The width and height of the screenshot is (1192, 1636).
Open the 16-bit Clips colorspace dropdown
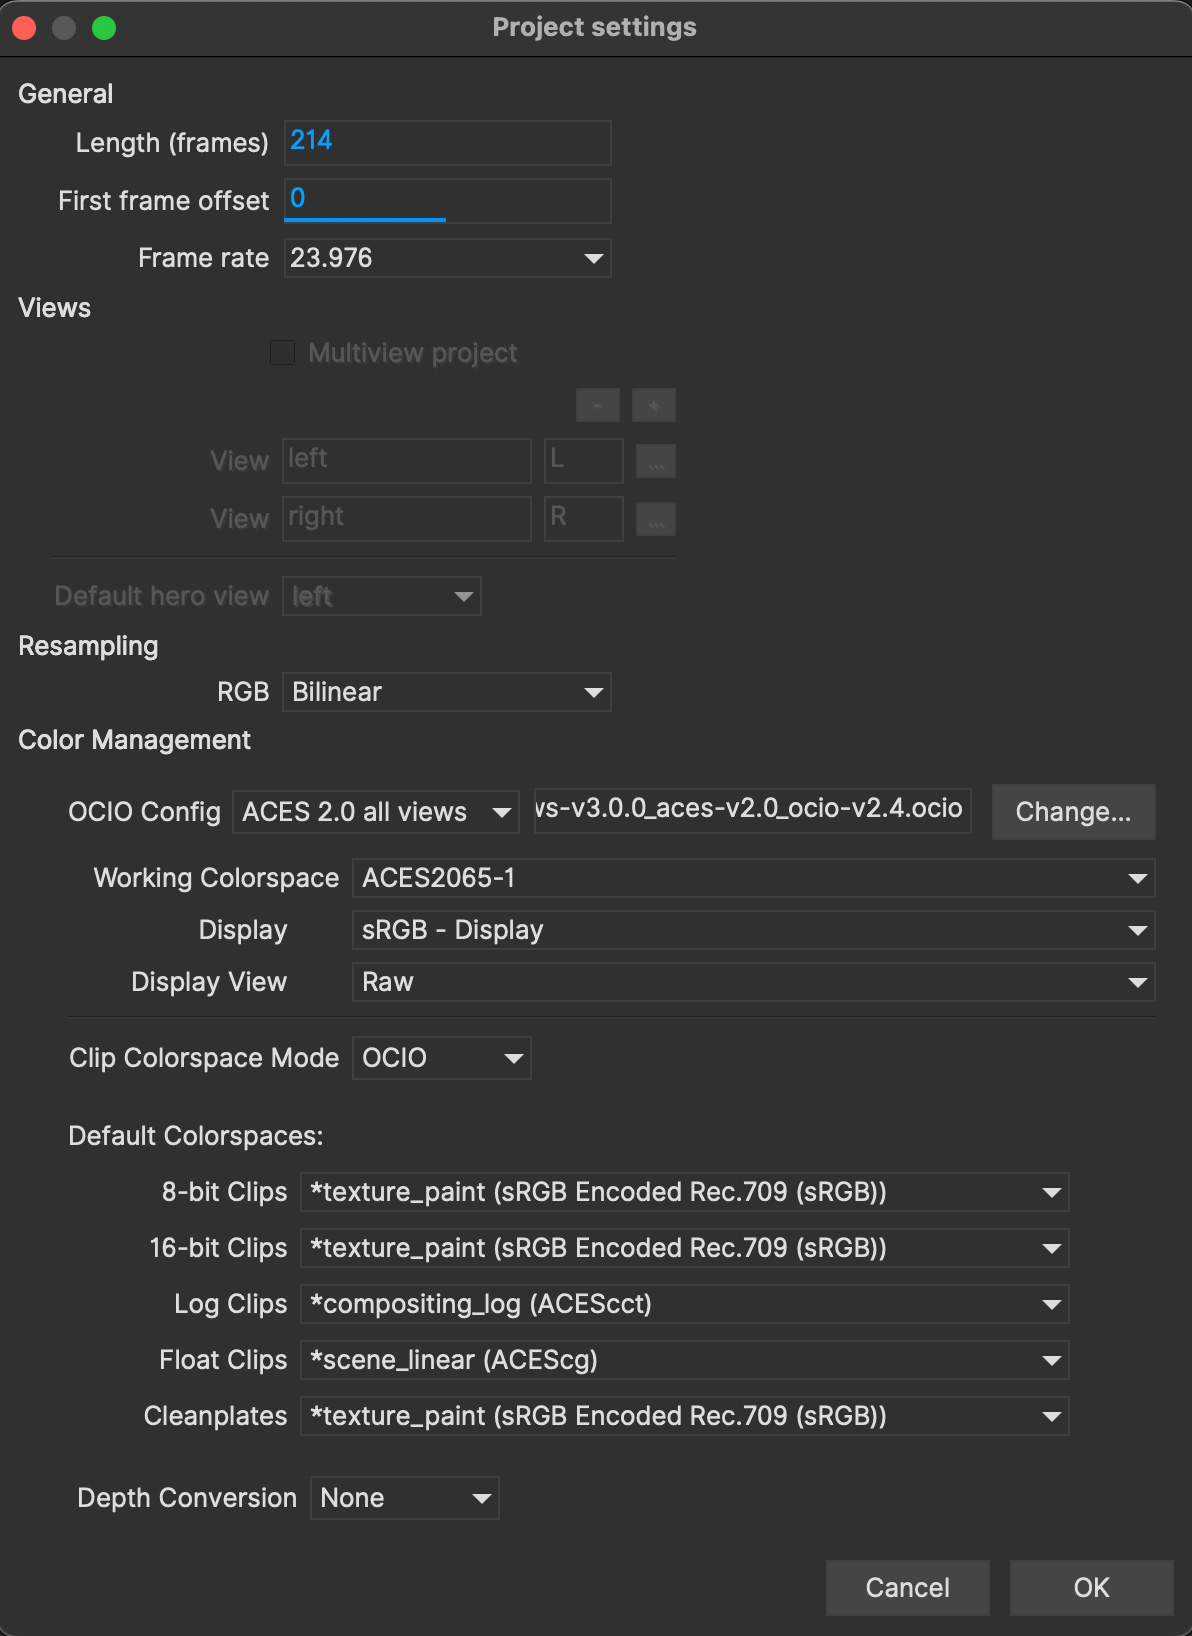tap(685, 1248)
